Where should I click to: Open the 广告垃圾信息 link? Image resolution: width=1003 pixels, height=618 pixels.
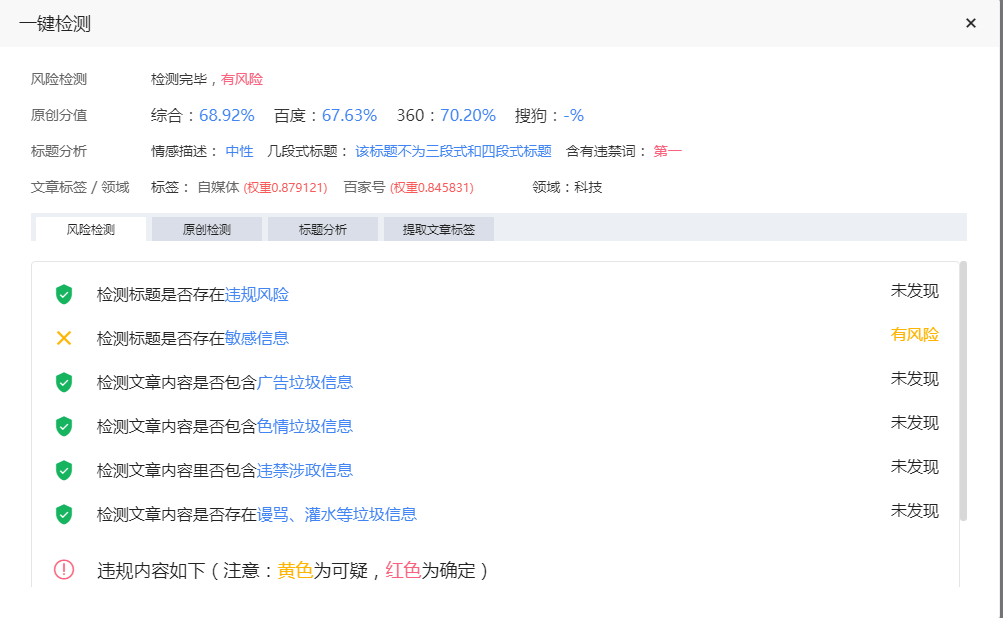[x=305, y=382]
